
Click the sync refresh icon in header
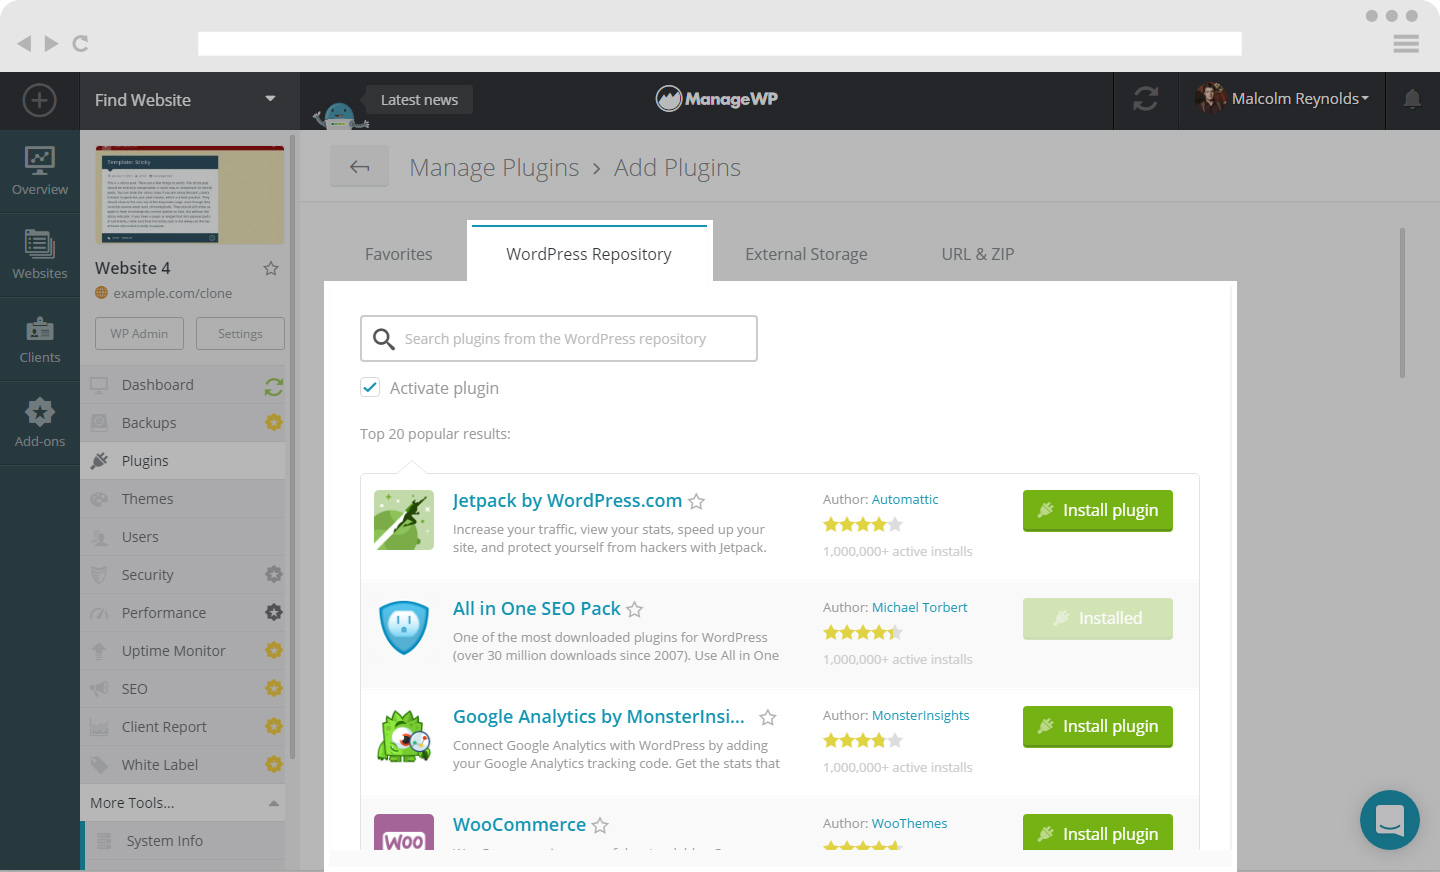click(1145, 99)
